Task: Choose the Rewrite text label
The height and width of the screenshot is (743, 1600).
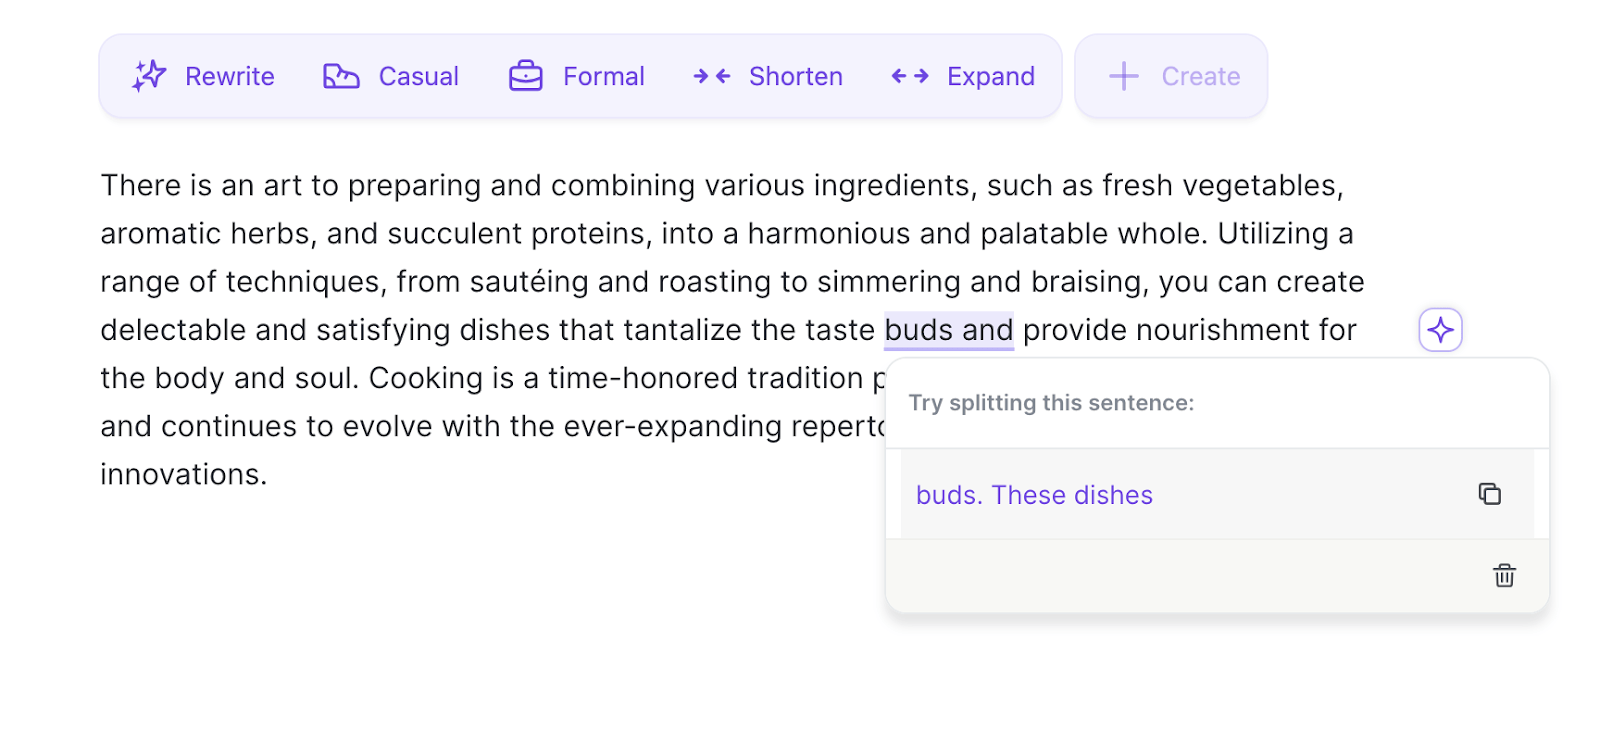Action: point(230,76)
